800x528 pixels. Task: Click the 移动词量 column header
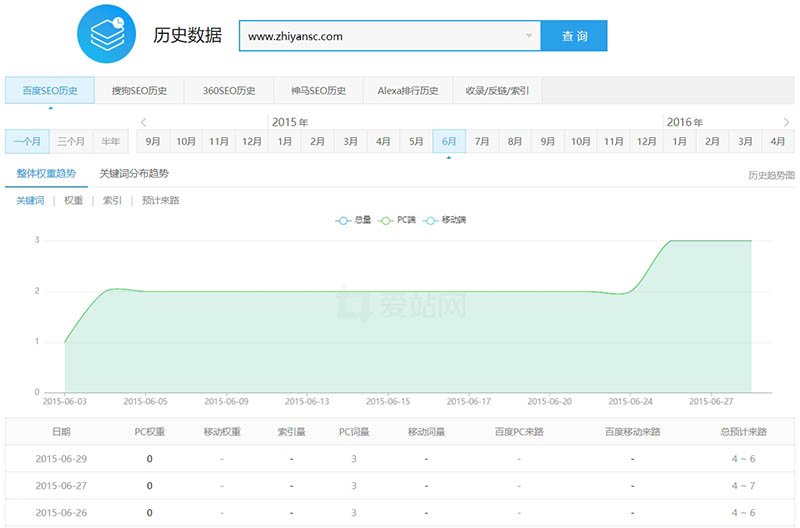pyautogui.click(x=427, y=432)
